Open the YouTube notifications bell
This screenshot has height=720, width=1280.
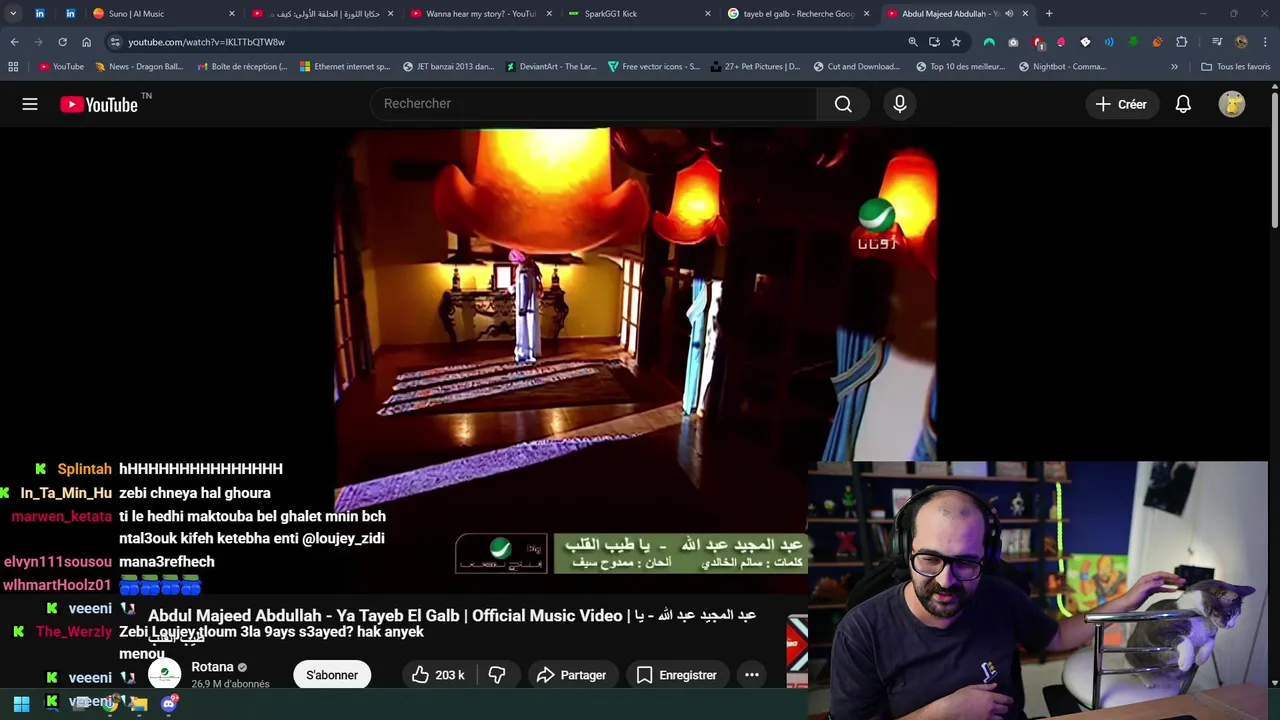(x=1183, y=104)
